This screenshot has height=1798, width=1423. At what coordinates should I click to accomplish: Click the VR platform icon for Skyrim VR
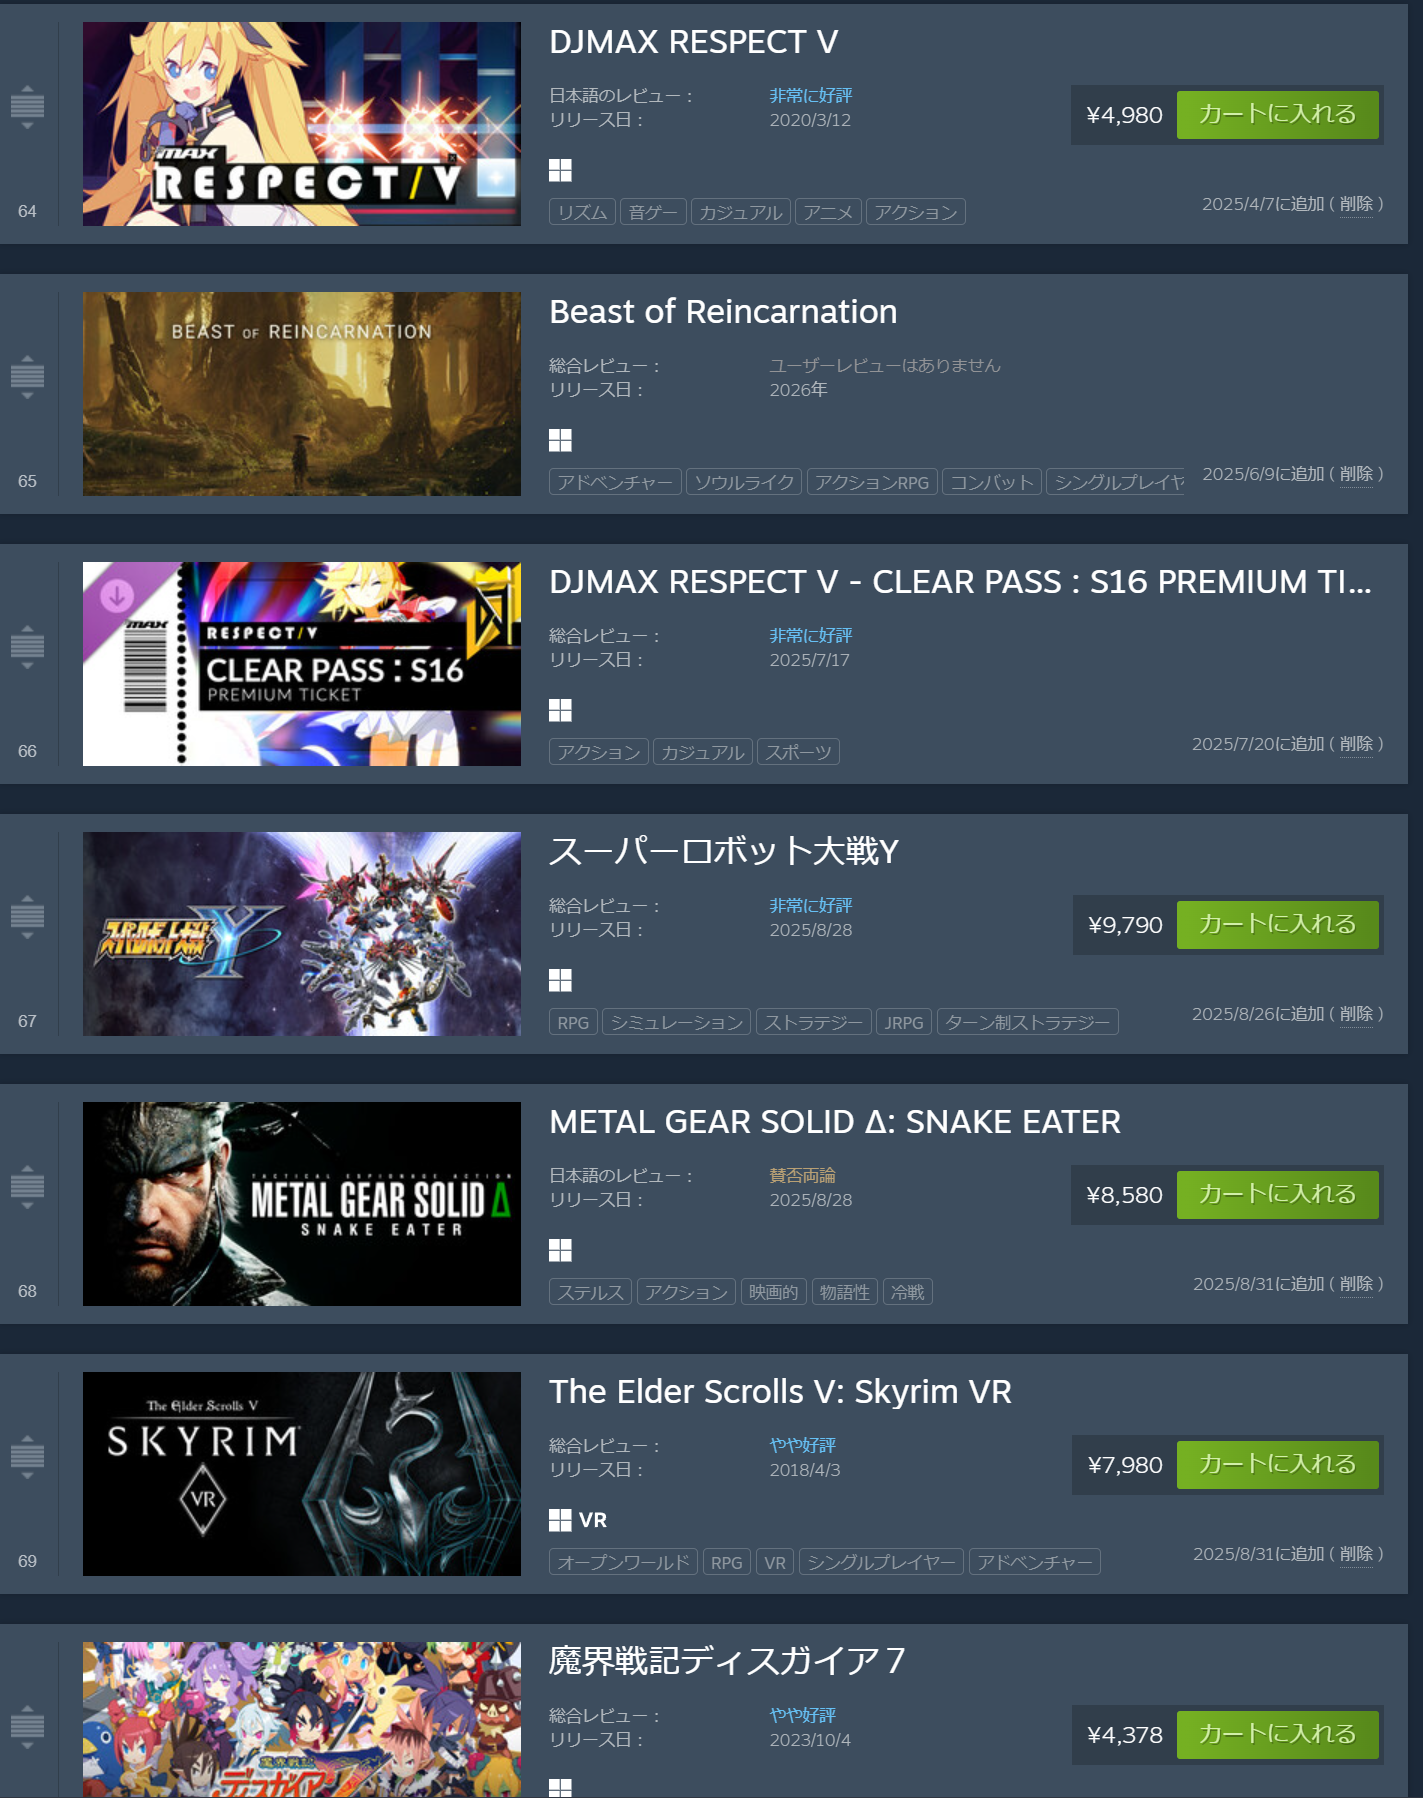[x=593, y=1520]
